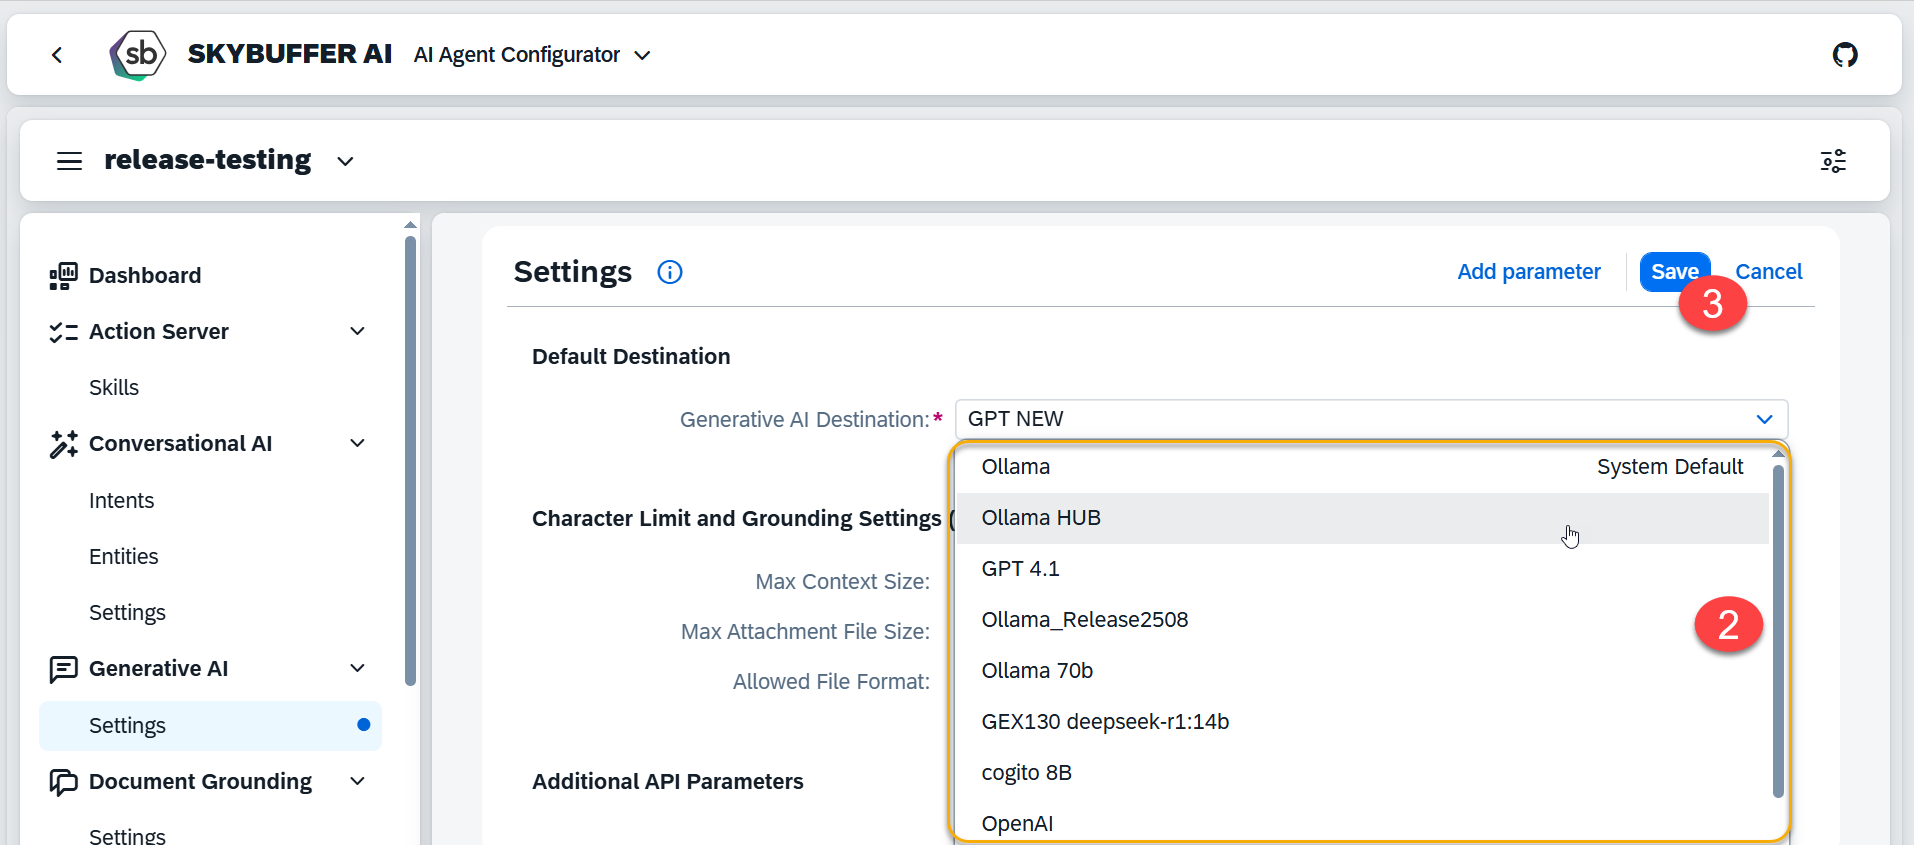1914x845 pixels.
Task: Open the hamburger menu icon
Action: click(69, 161)
